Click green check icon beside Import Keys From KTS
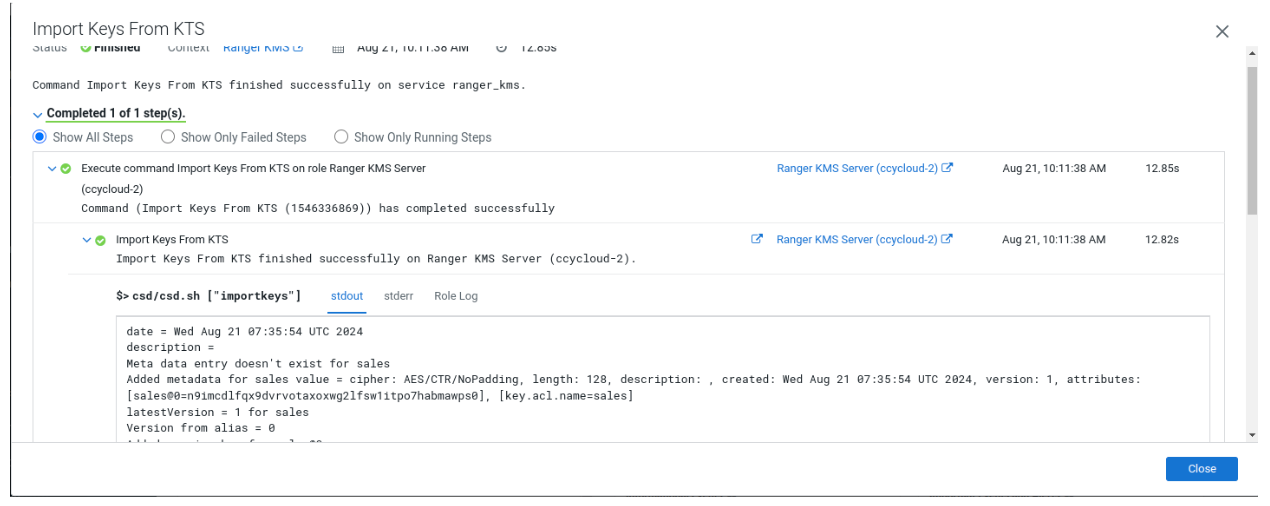1270x506 pixels. tap(101, 240)
